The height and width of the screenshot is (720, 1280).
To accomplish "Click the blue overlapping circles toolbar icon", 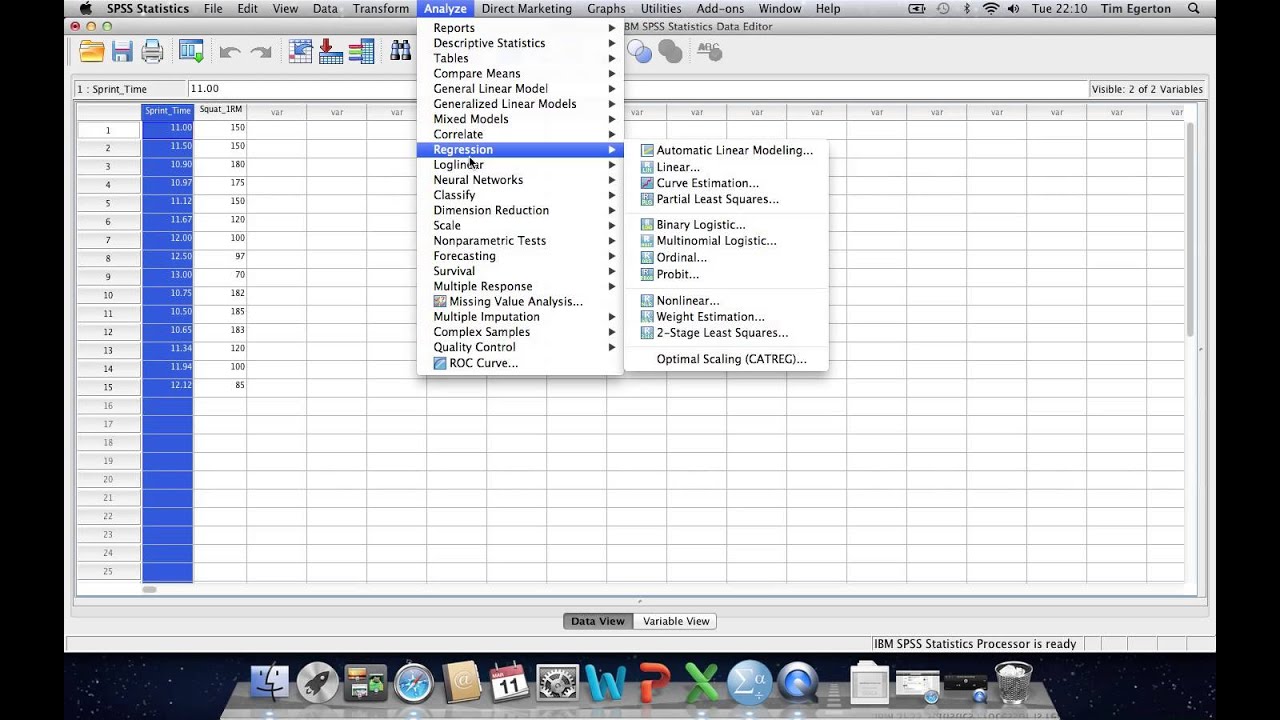I will pos(639,52).
